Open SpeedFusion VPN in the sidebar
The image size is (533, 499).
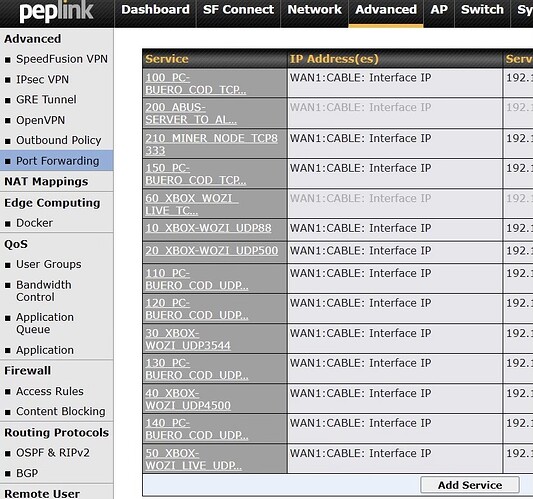[62, 59]
